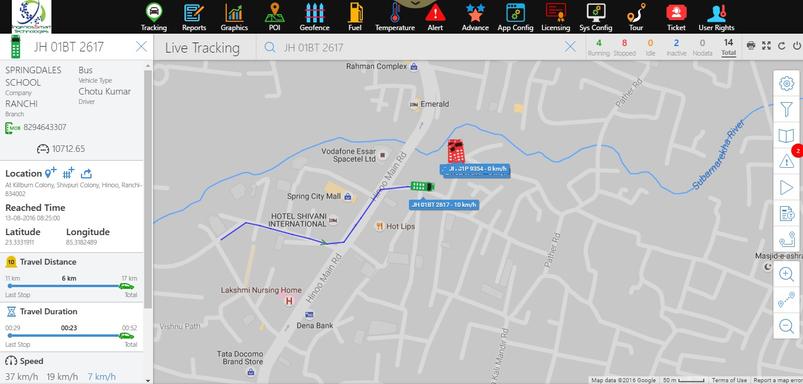Clear the vehicle search field
Screen dimensions: 803x384
(570, 47)
